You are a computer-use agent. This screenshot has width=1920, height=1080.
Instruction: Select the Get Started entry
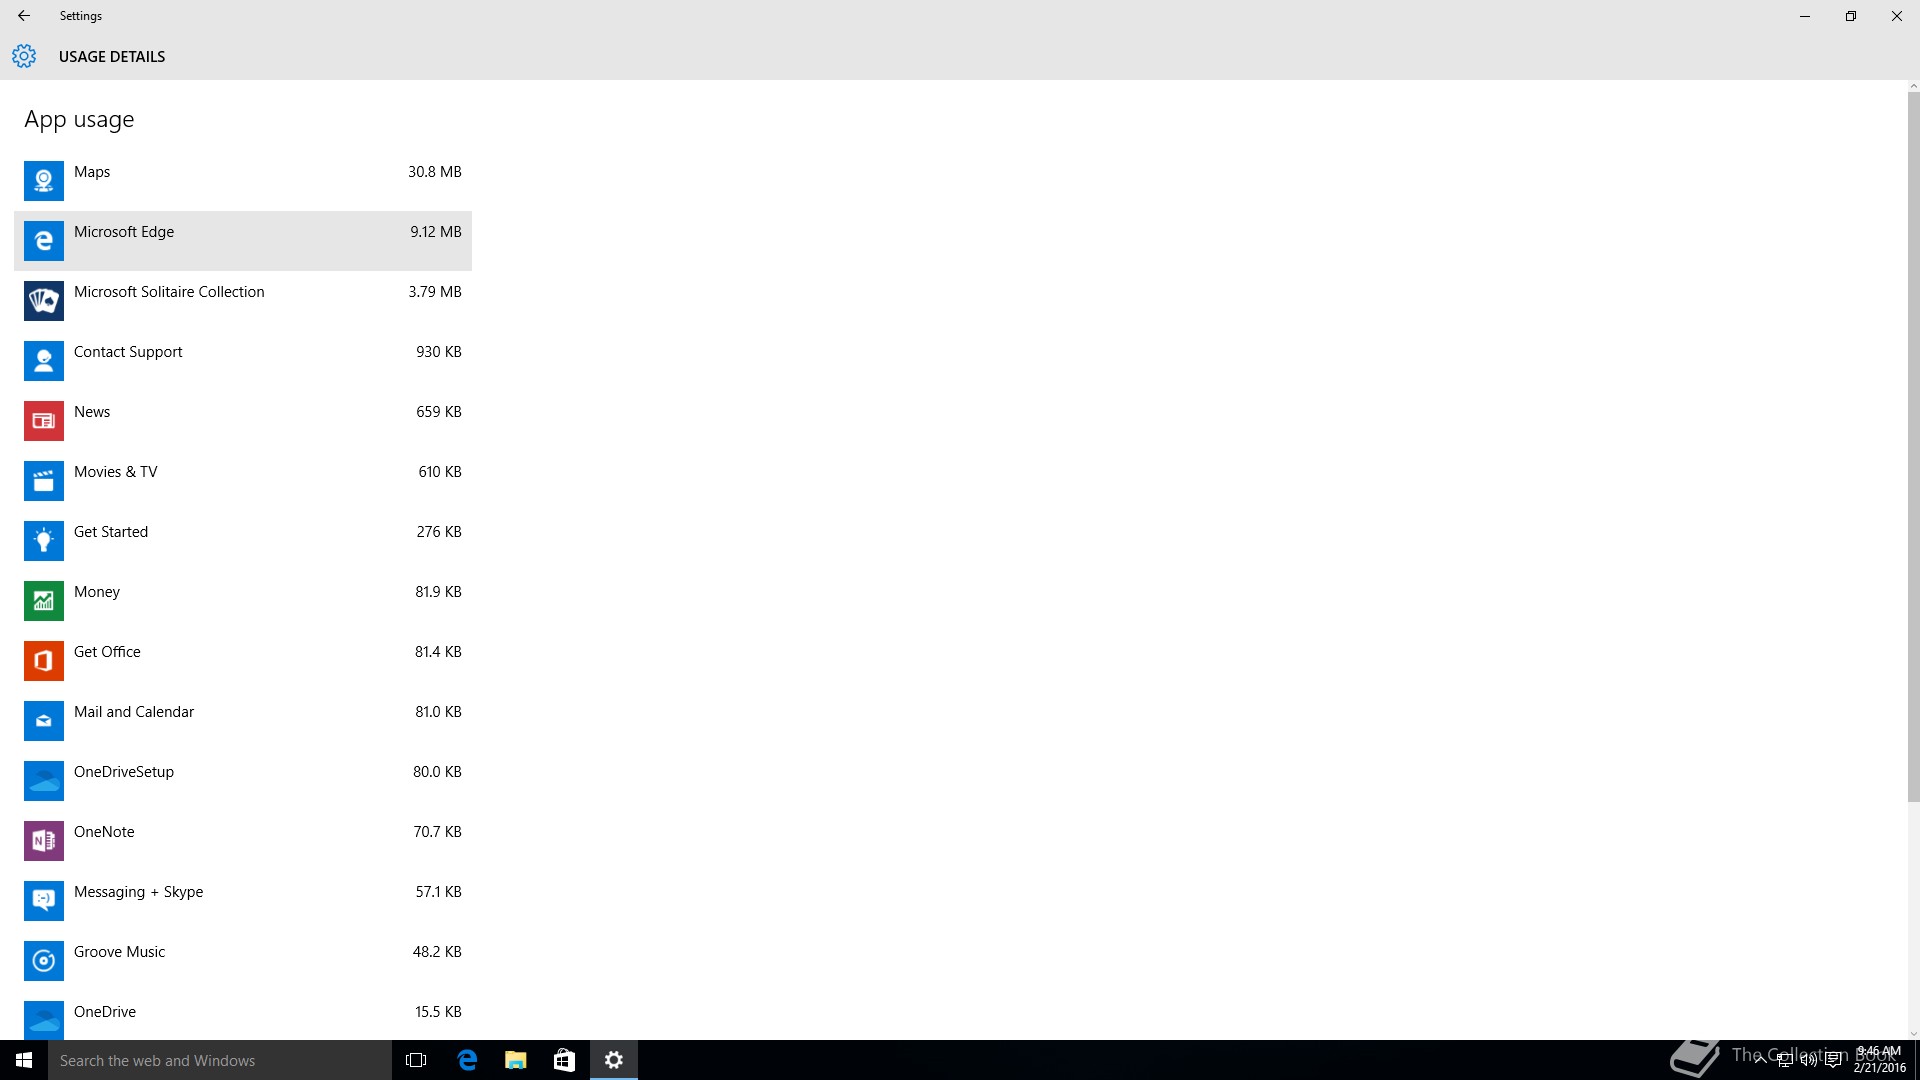(x=242, y=540)
